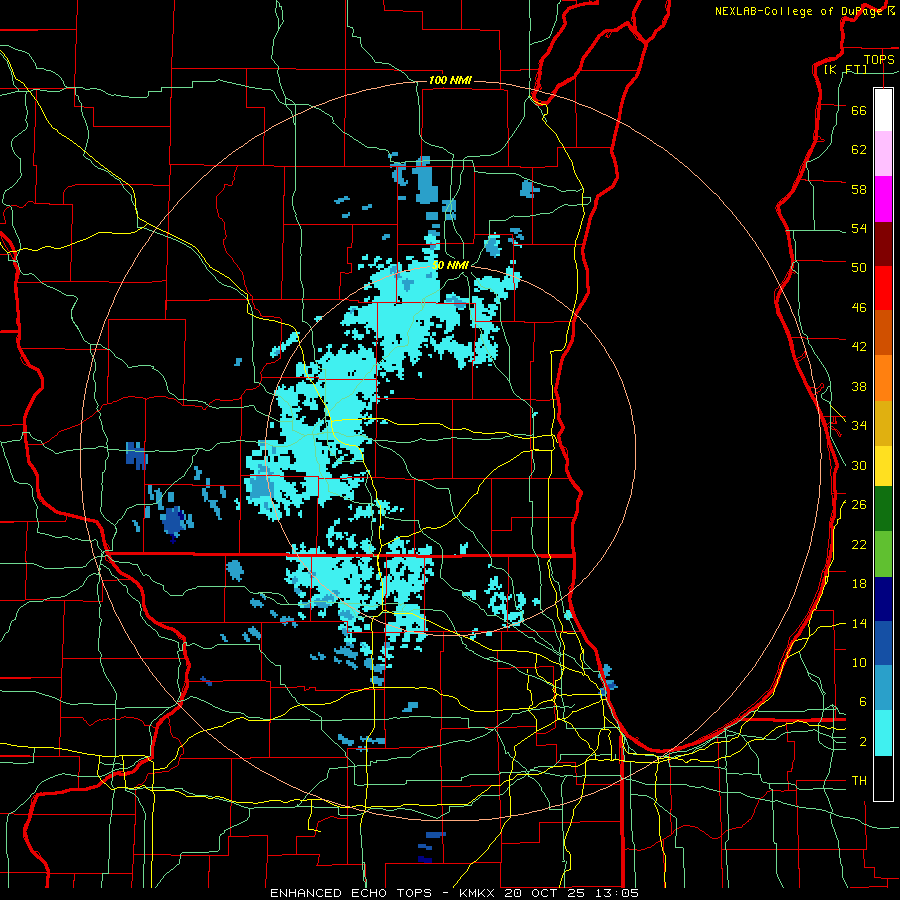Click the legend value 18
Screen dimensions: 900x900
point(859,584)
